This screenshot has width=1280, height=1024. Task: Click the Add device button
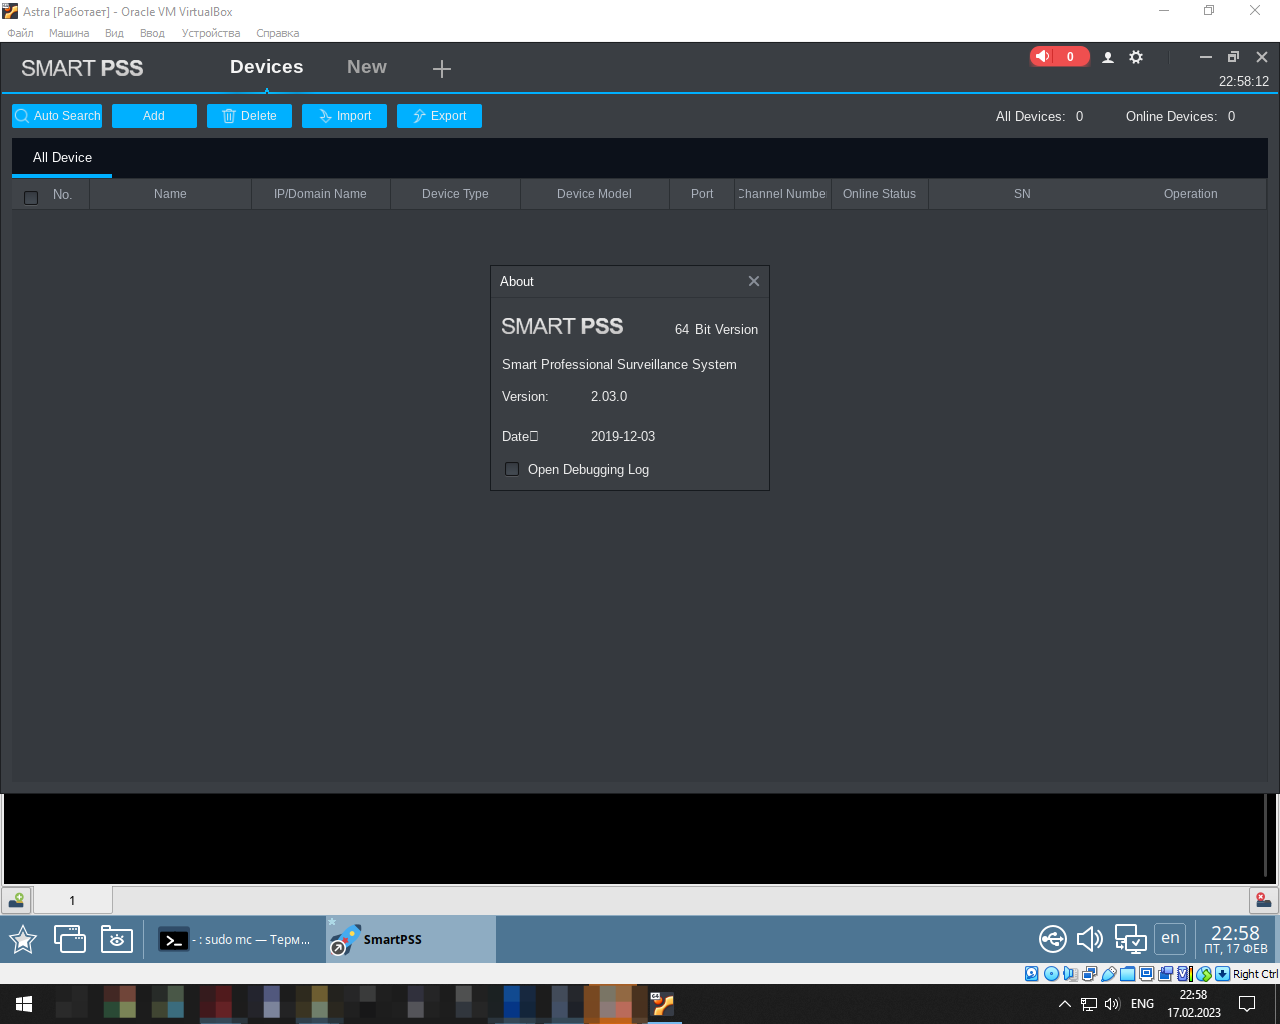click(x=154, y=116)
